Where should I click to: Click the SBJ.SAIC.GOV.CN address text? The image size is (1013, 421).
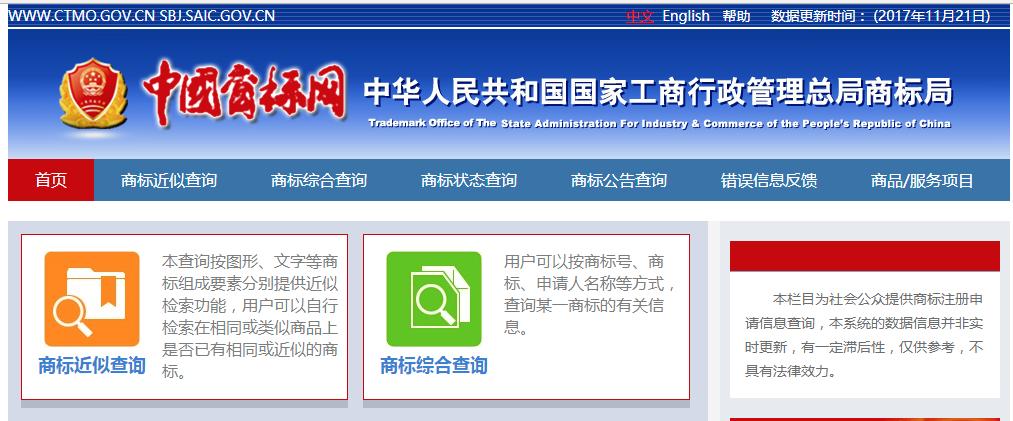[x=217, y=16]
